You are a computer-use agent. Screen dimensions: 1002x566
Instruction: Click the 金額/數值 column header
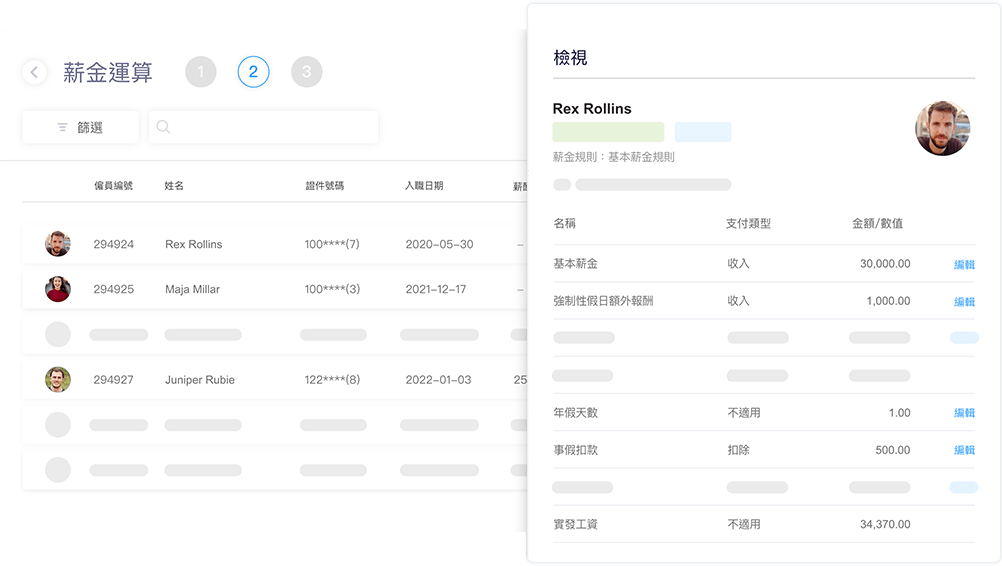click(x=877, y=224)
